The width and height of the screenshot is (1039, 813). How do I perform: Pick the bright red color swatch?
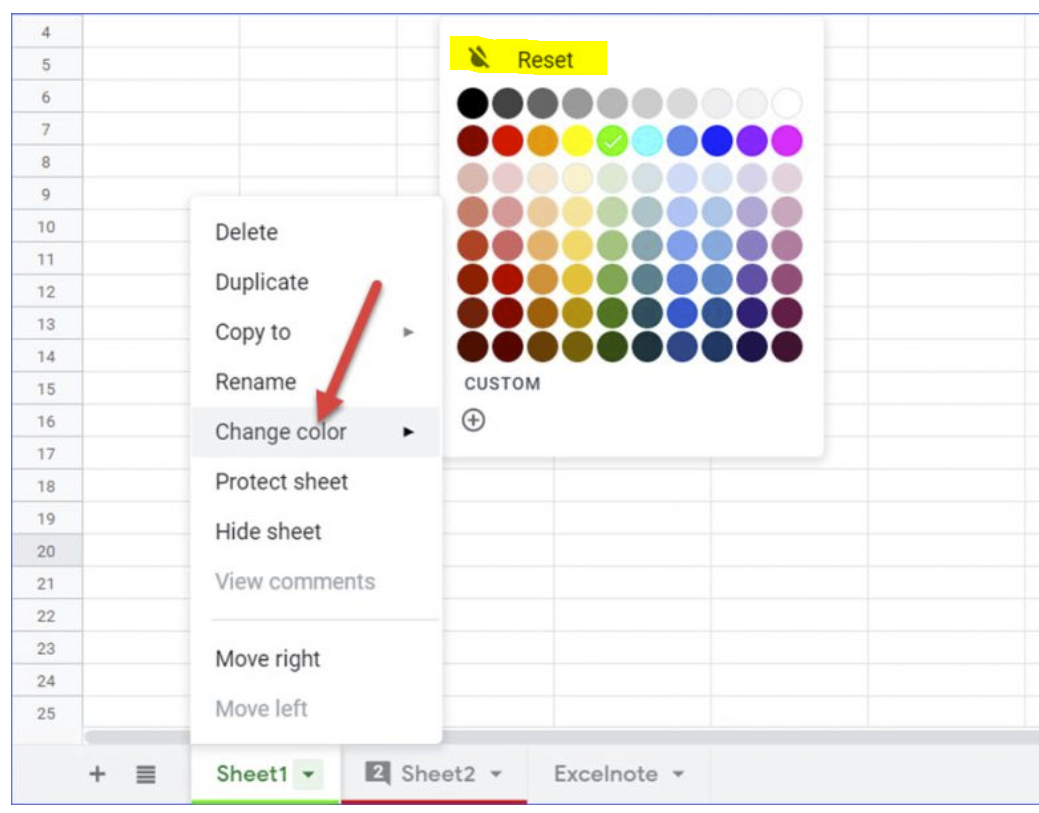[506, 140]
